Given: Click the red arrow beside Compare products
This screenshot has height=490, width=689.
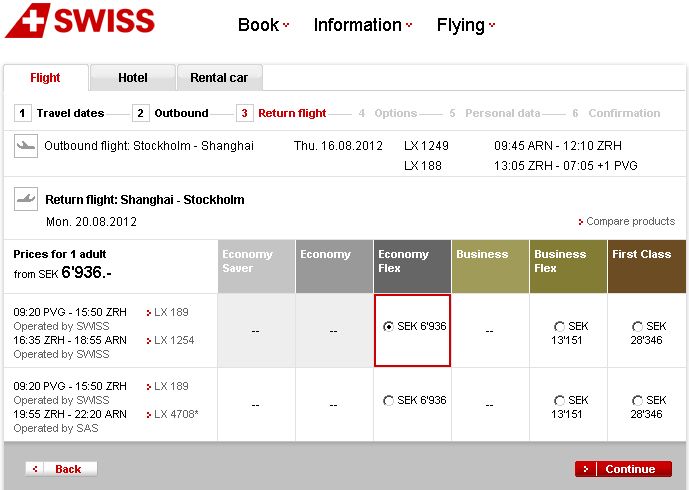Looking at the screenshot, I should (x=580, y=222).
